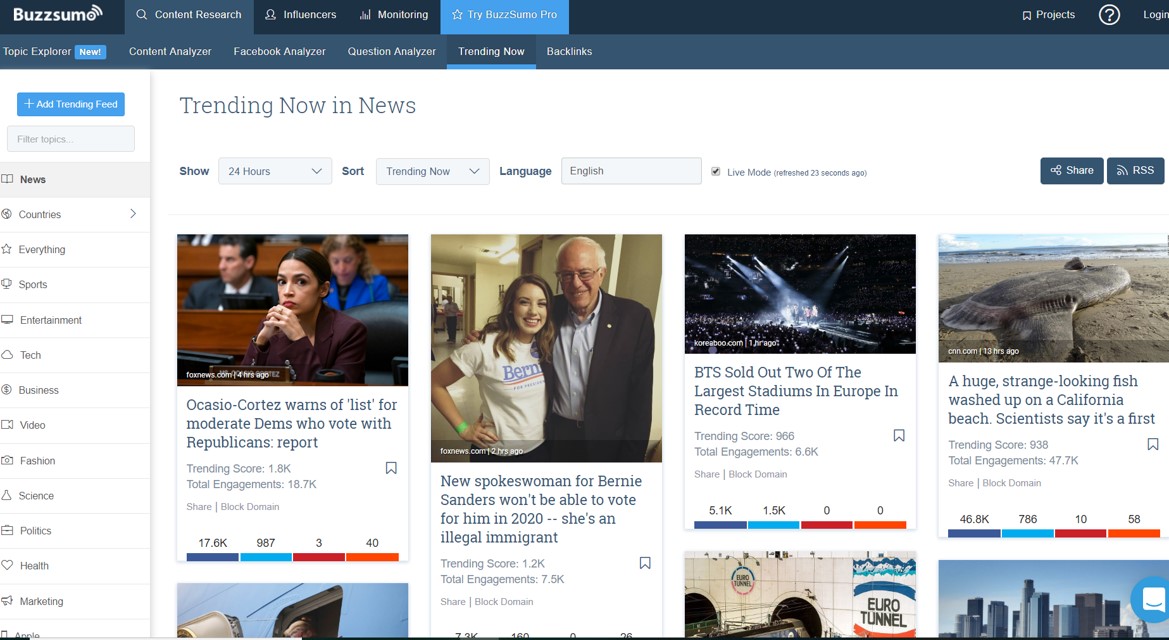Open the Ocasio-Cortez article thumbnail
Image resolution: width=1169 pixels, height=640 pixels.
[x=292, y=310]
